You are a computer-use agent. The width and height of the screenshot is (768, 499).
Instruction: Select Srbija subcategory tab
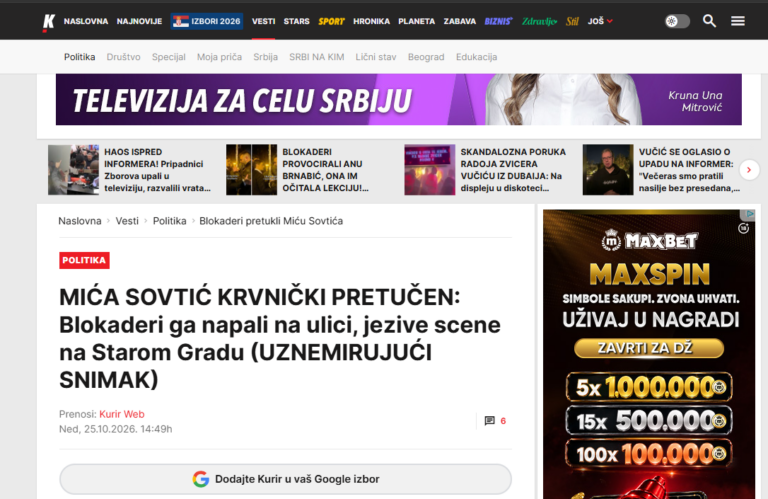point(265,57)
